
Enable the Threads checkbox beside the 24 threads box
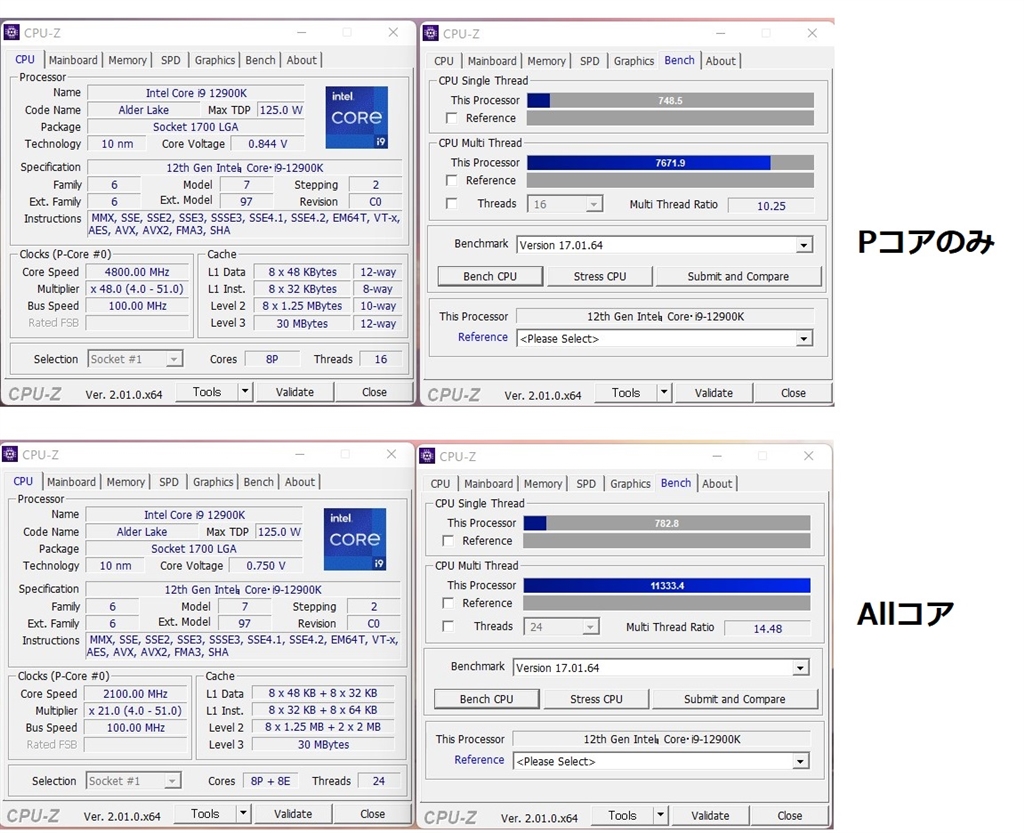click(x=448, y=627)
